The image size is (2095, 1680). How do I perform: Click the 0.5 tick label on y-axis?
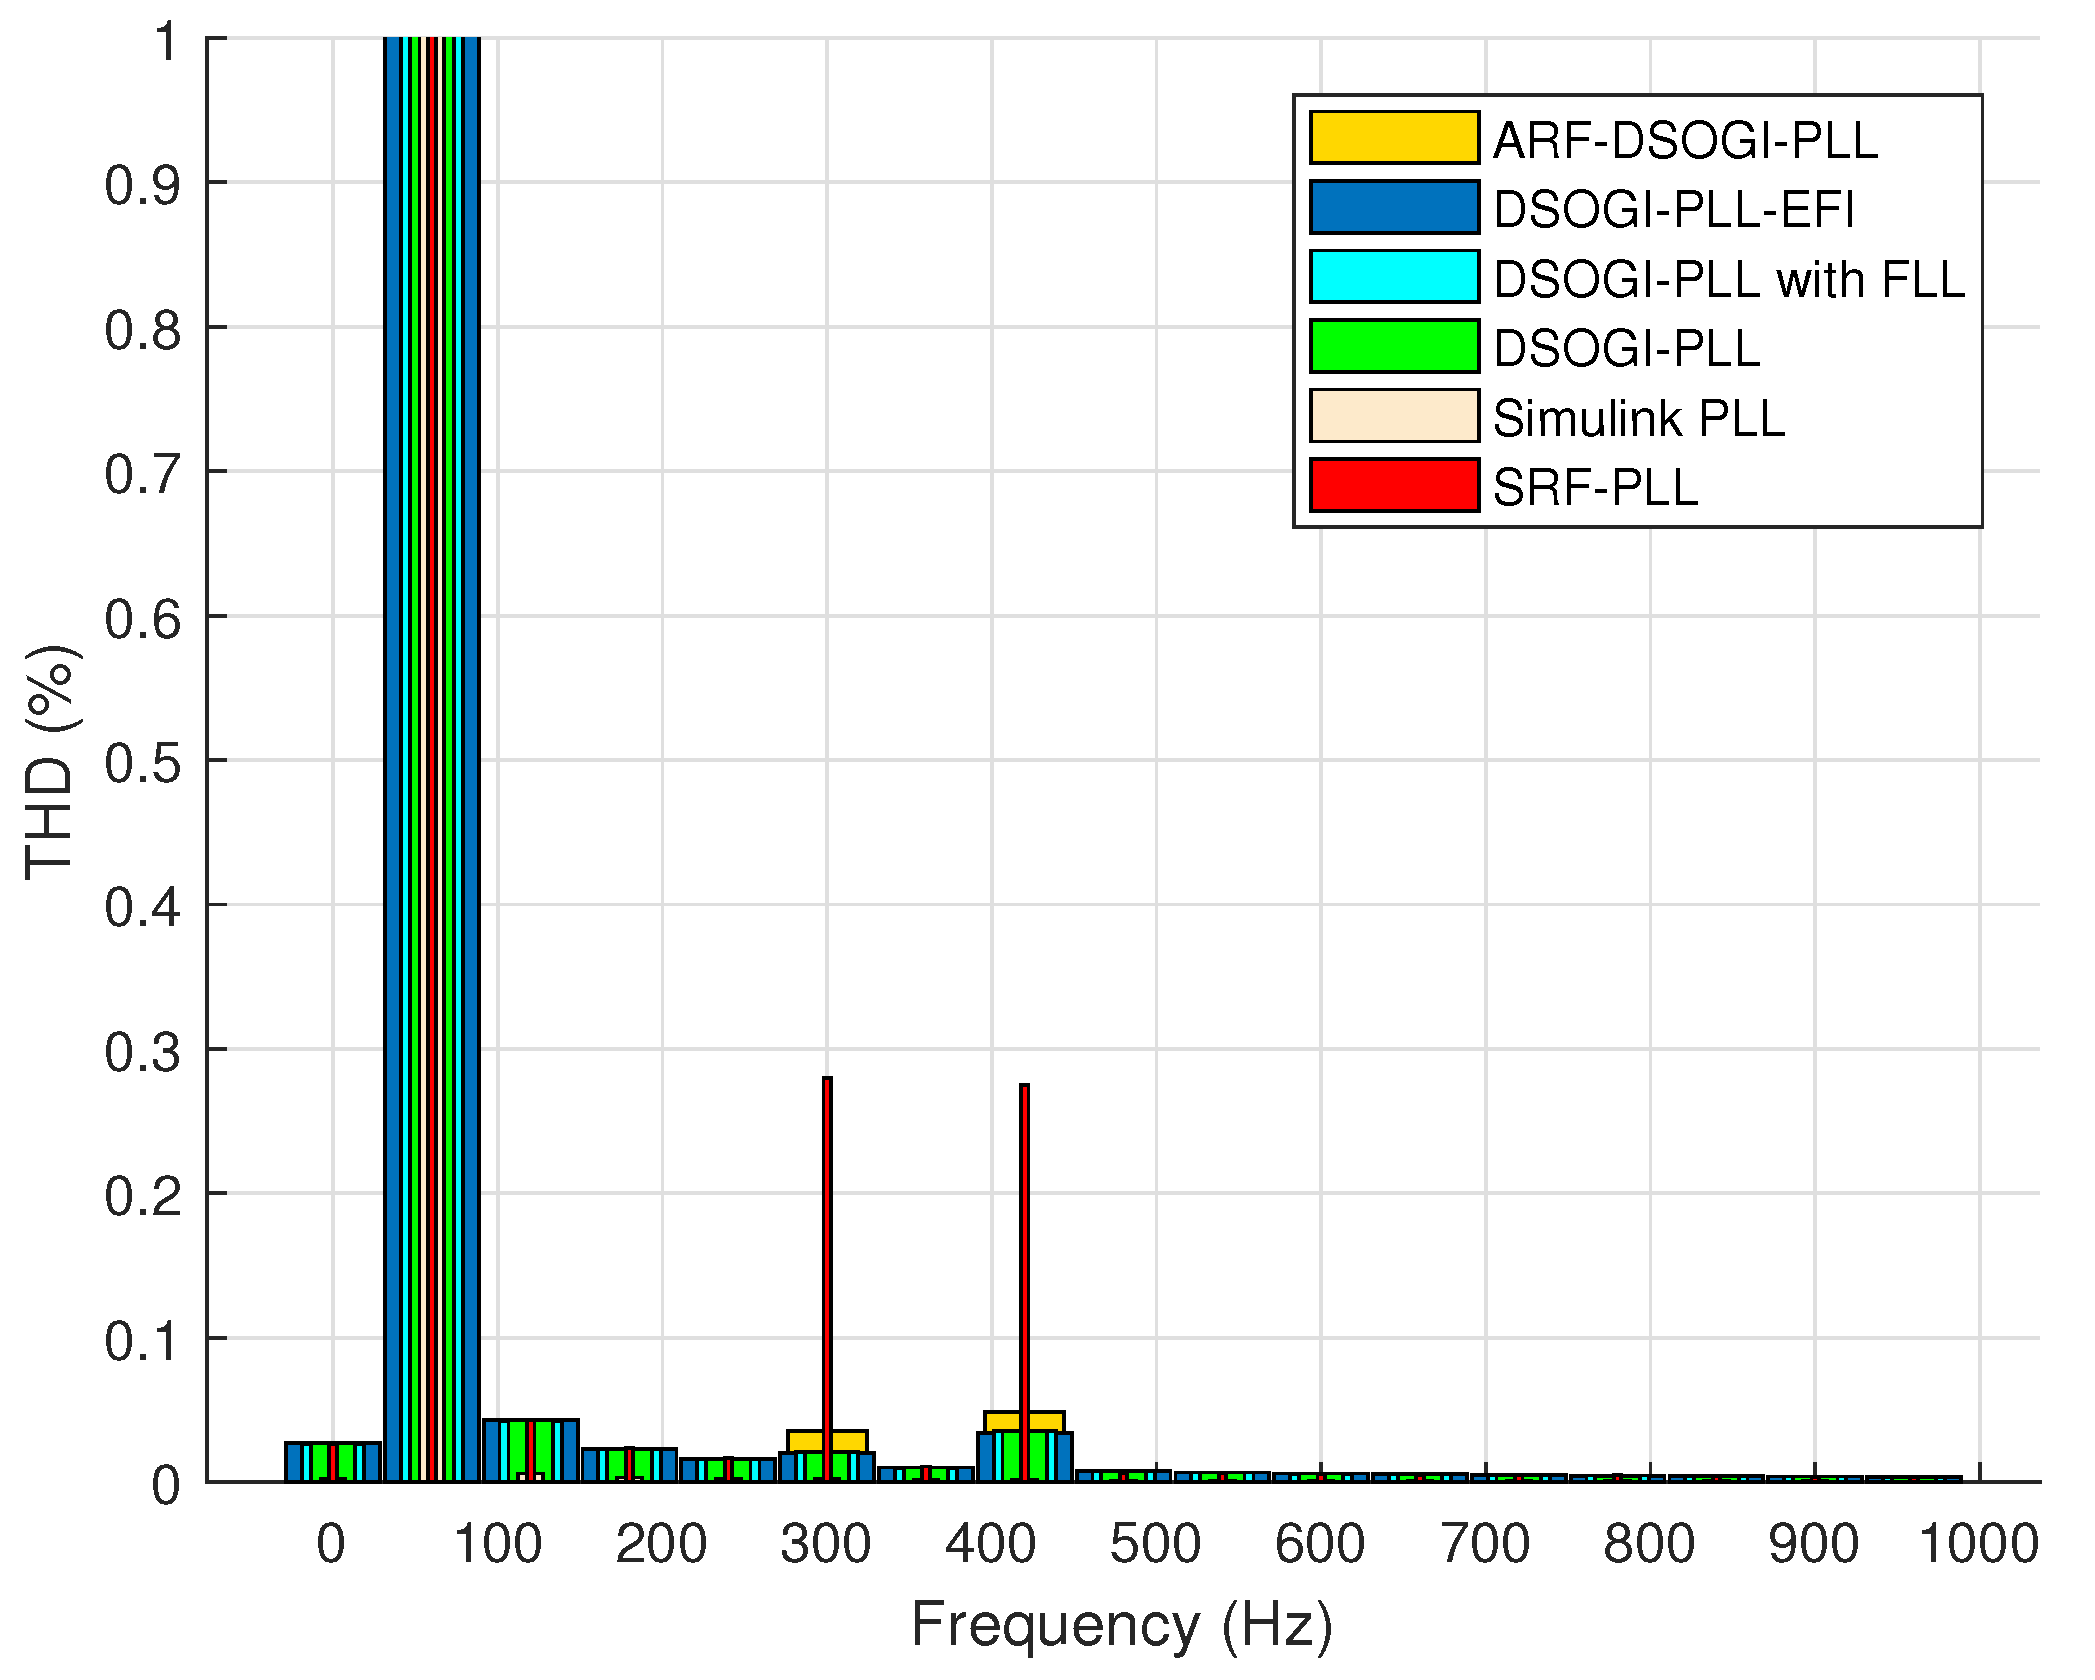click(142, 762)
